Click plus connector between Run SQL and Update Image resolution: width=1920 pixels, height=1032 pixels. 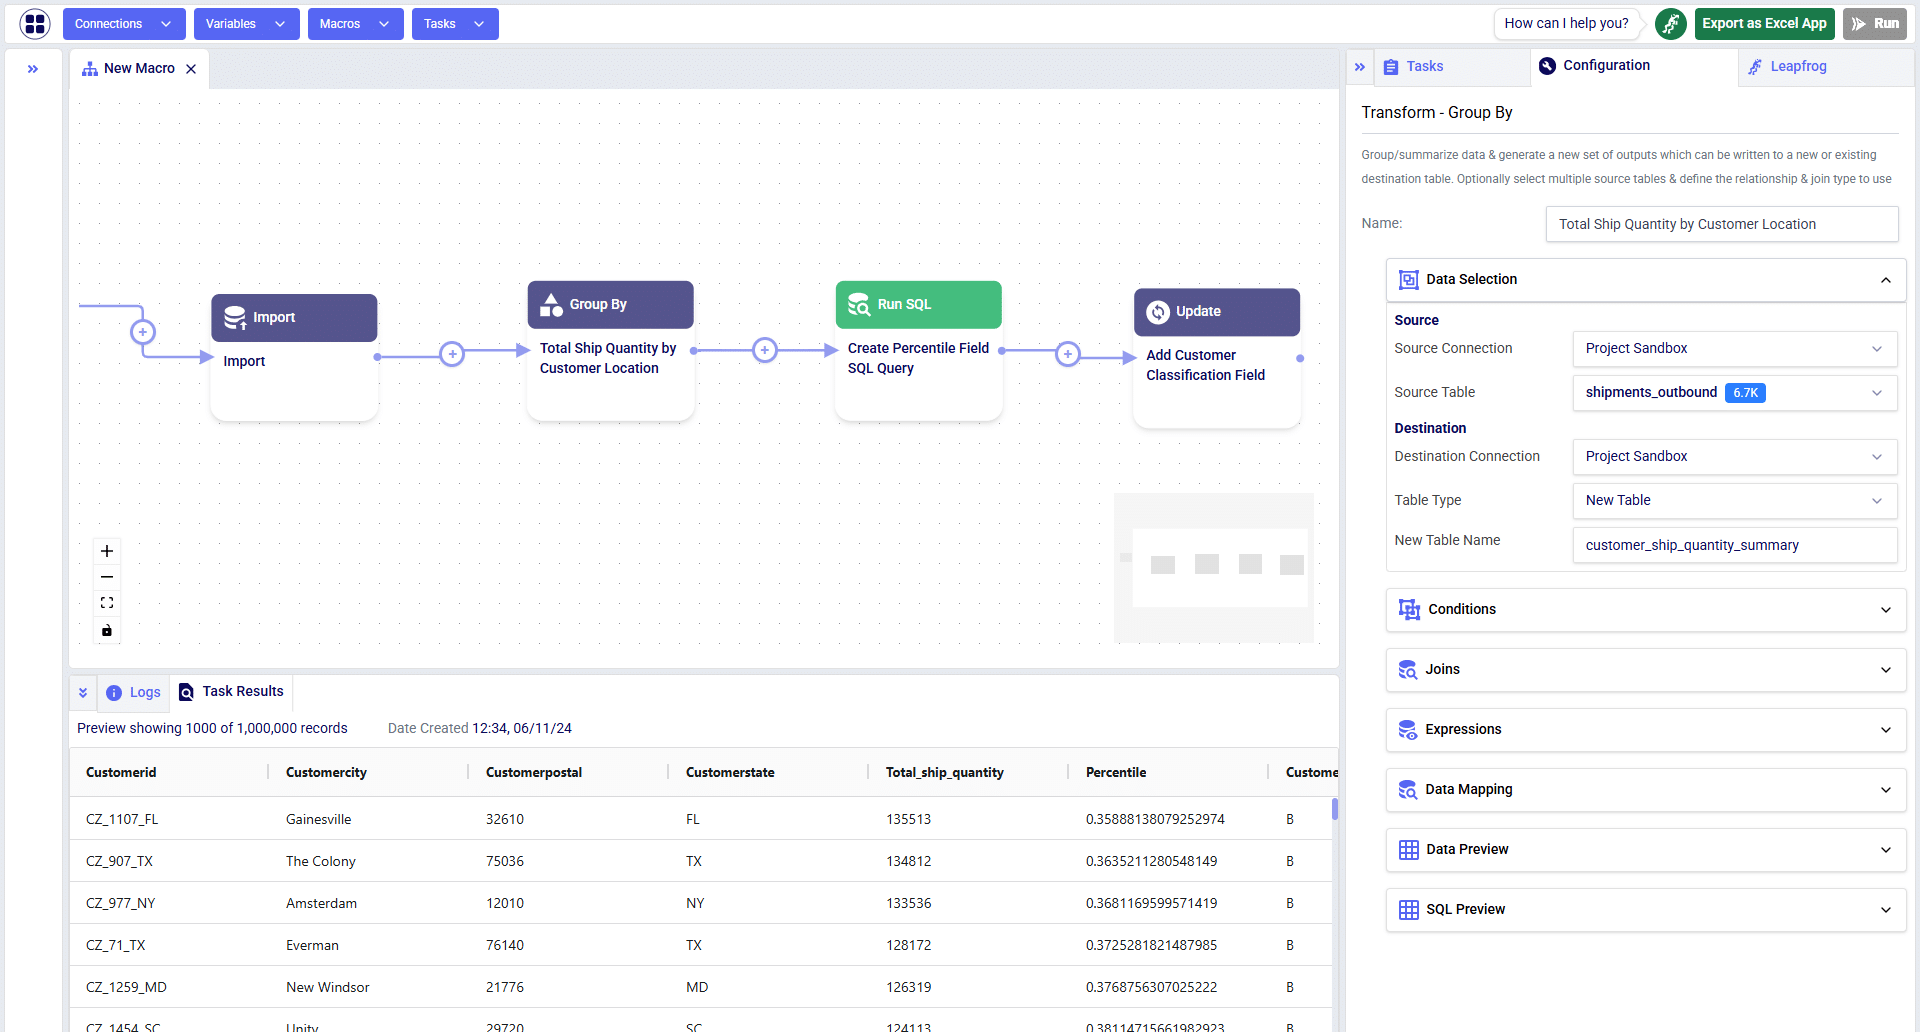(x=1068, y=354)
